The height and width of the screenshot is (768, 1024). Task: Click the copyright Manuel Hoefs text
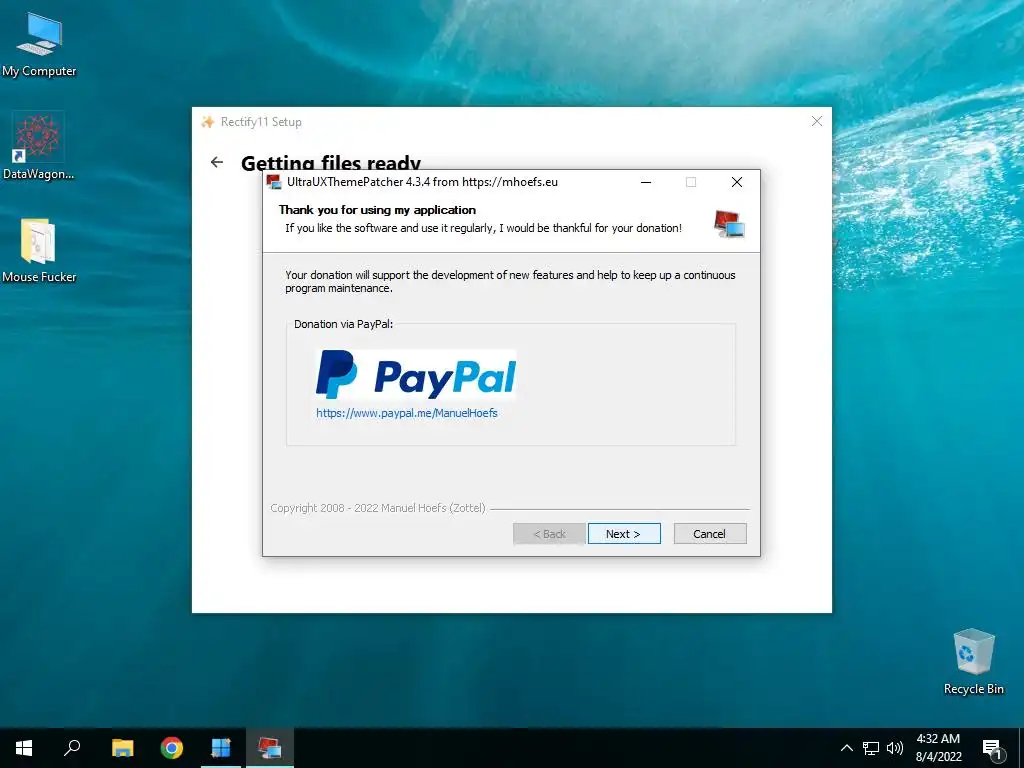tap(378, 508)
